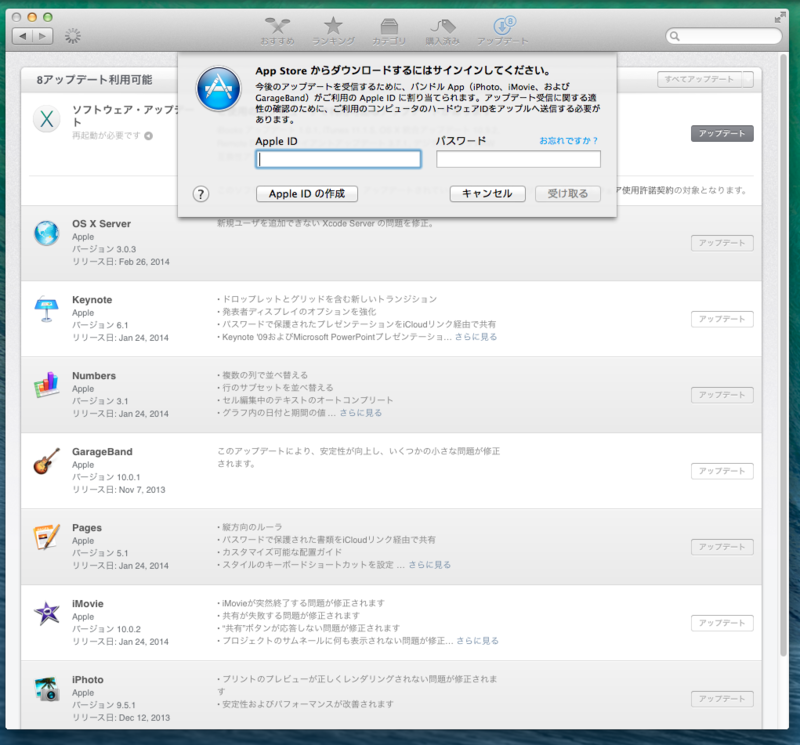800x745 pixels.
Task: Open dropdown arrow beside すべてアップデート
Action: click(x=748, y=80)
